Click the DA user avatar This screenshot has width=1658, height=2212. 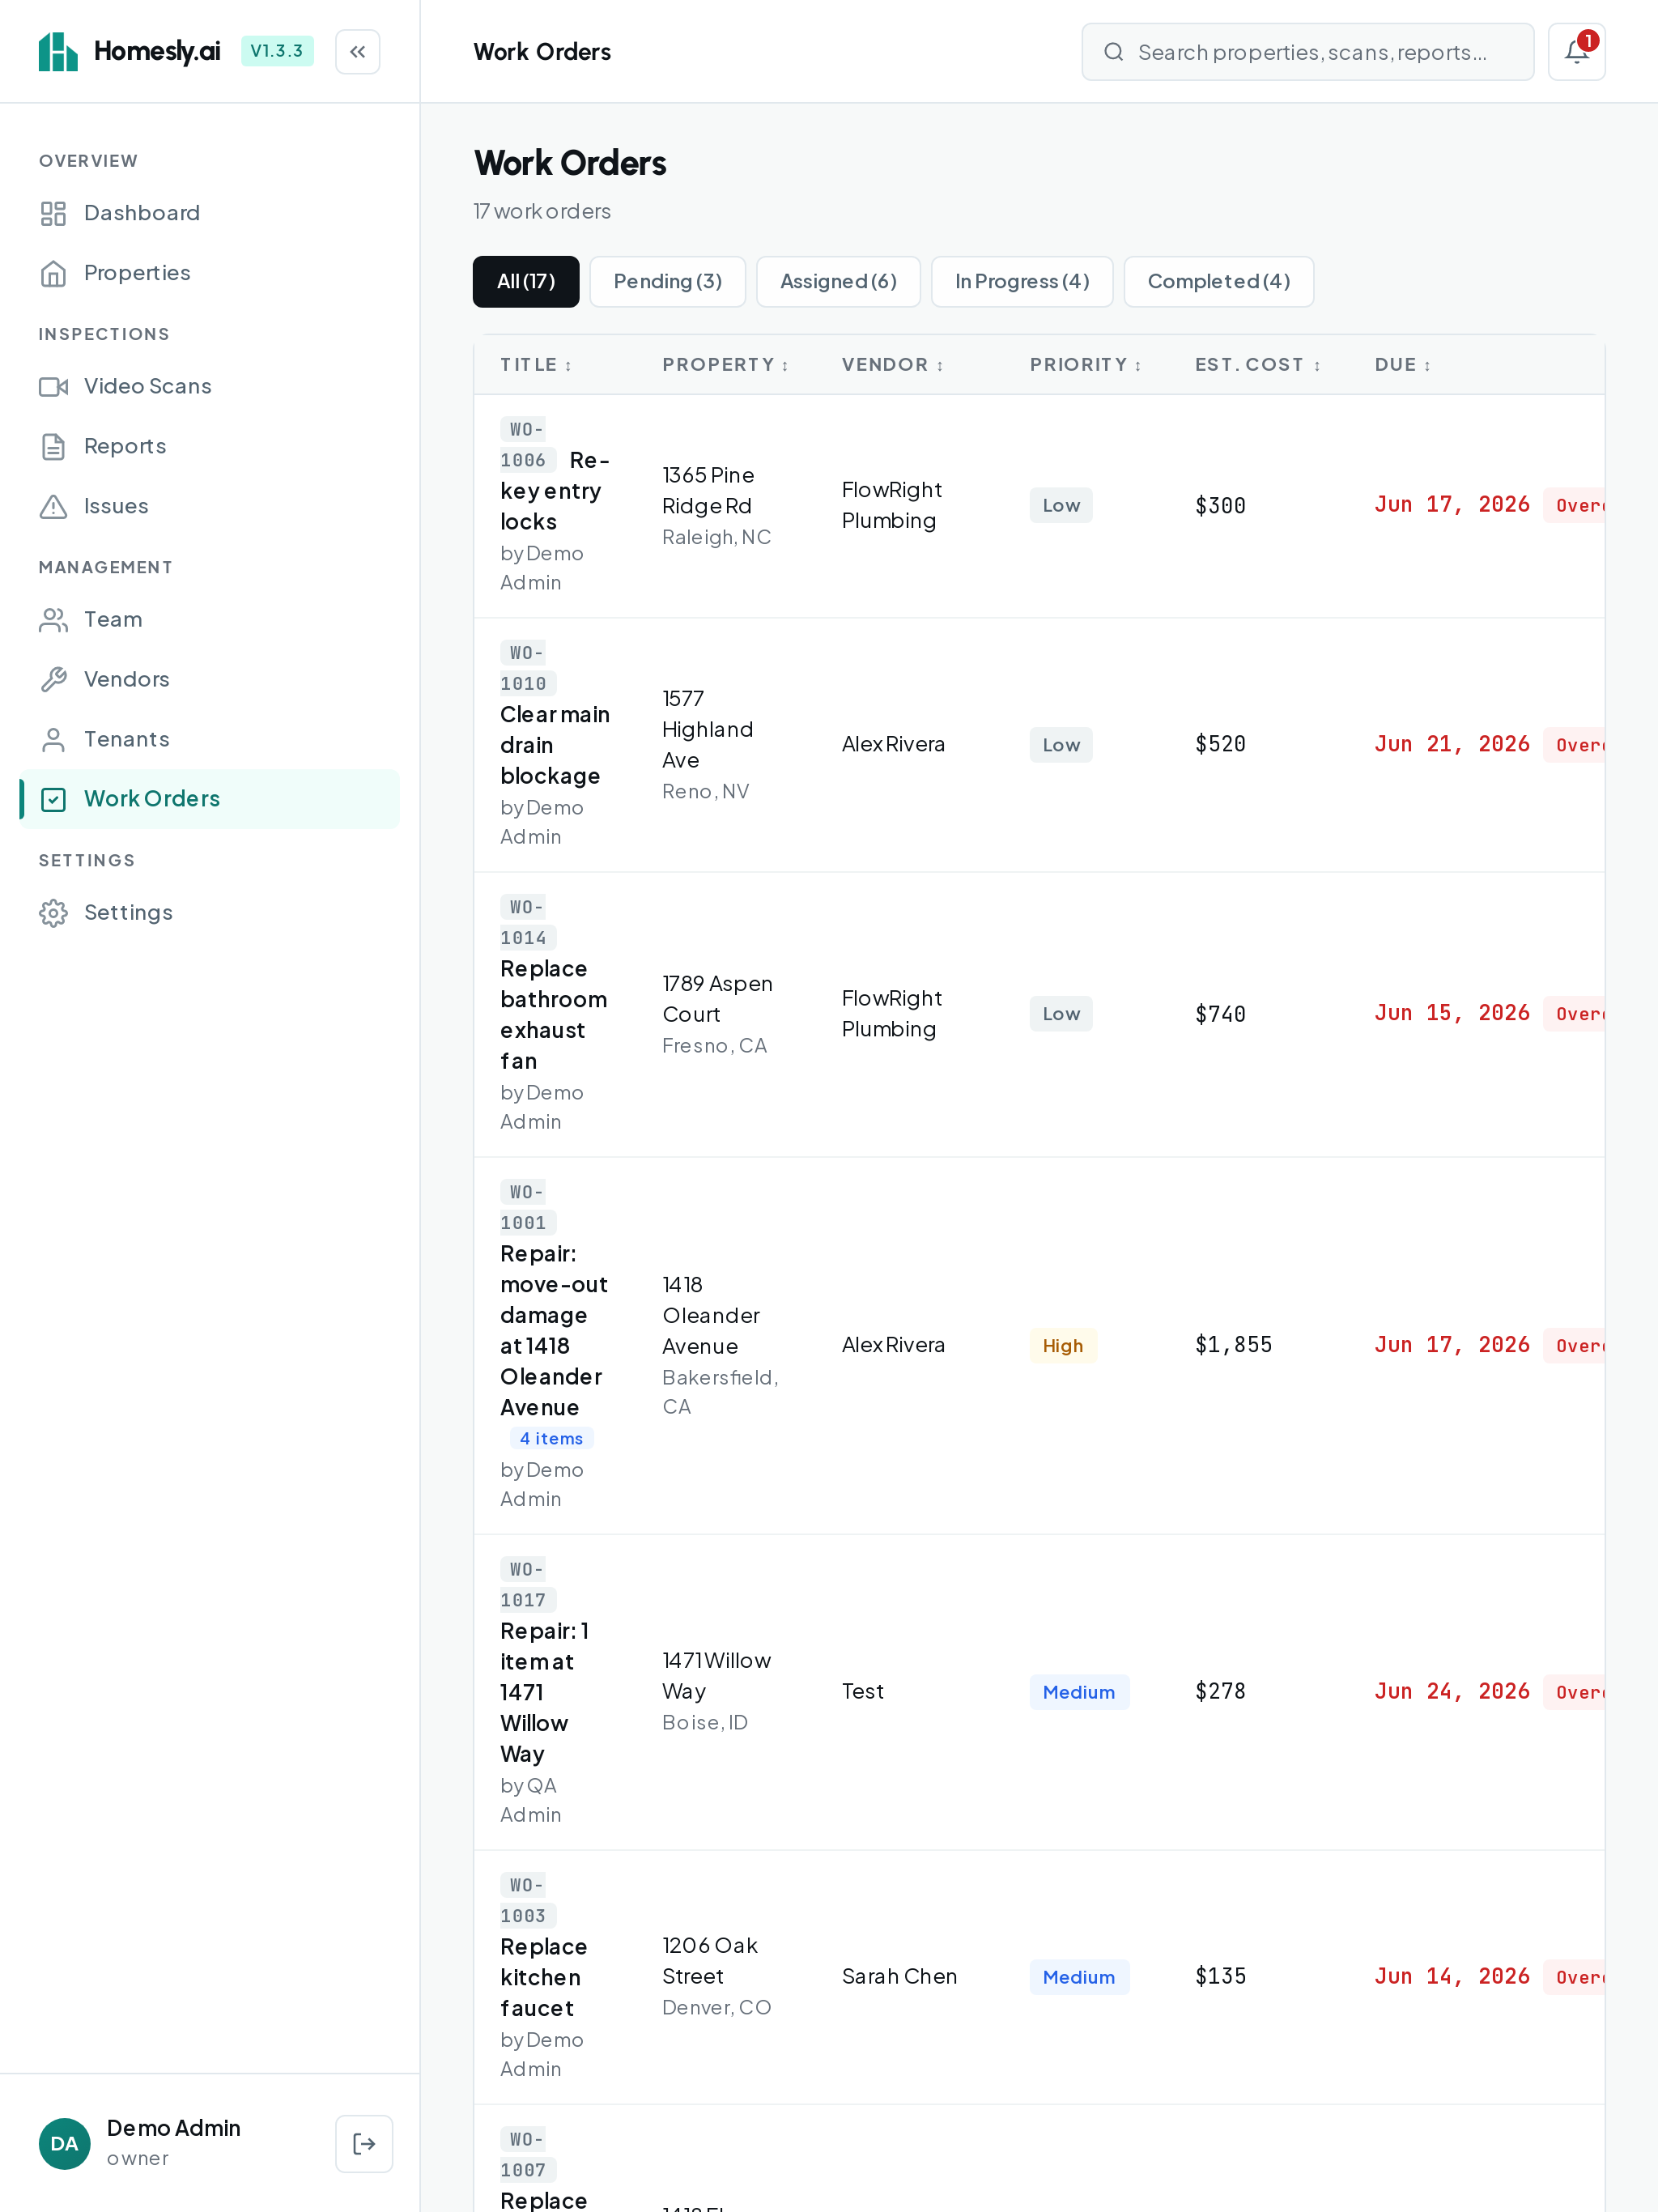64,2143
